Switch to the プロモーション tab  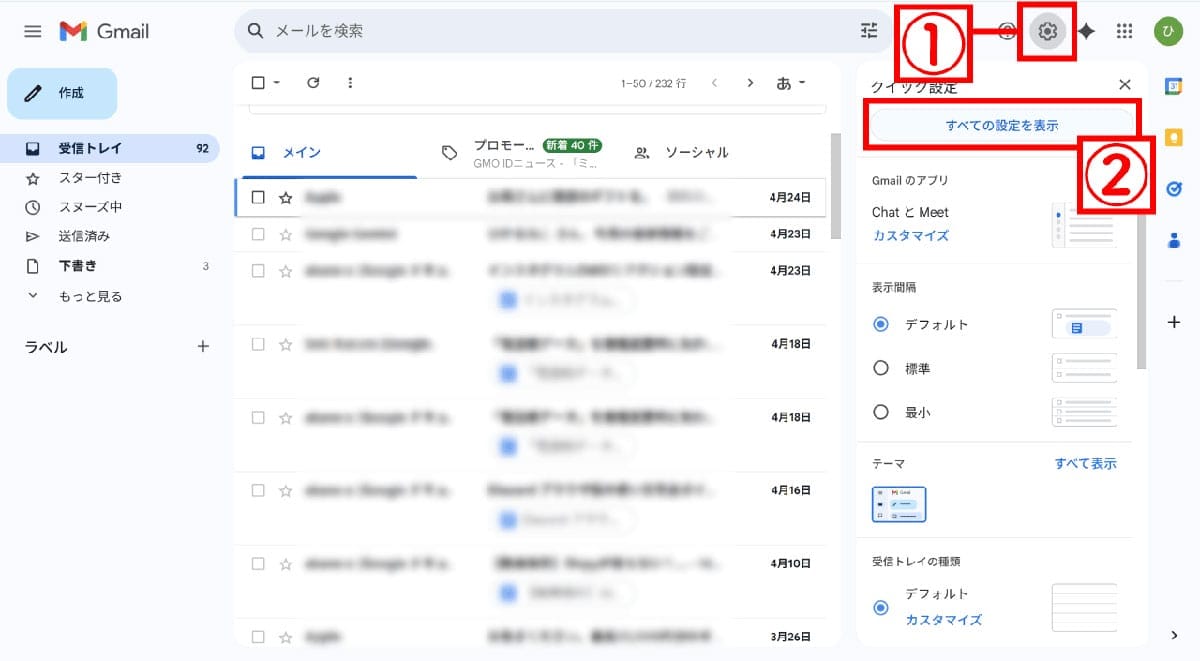[x=521, y=153]
